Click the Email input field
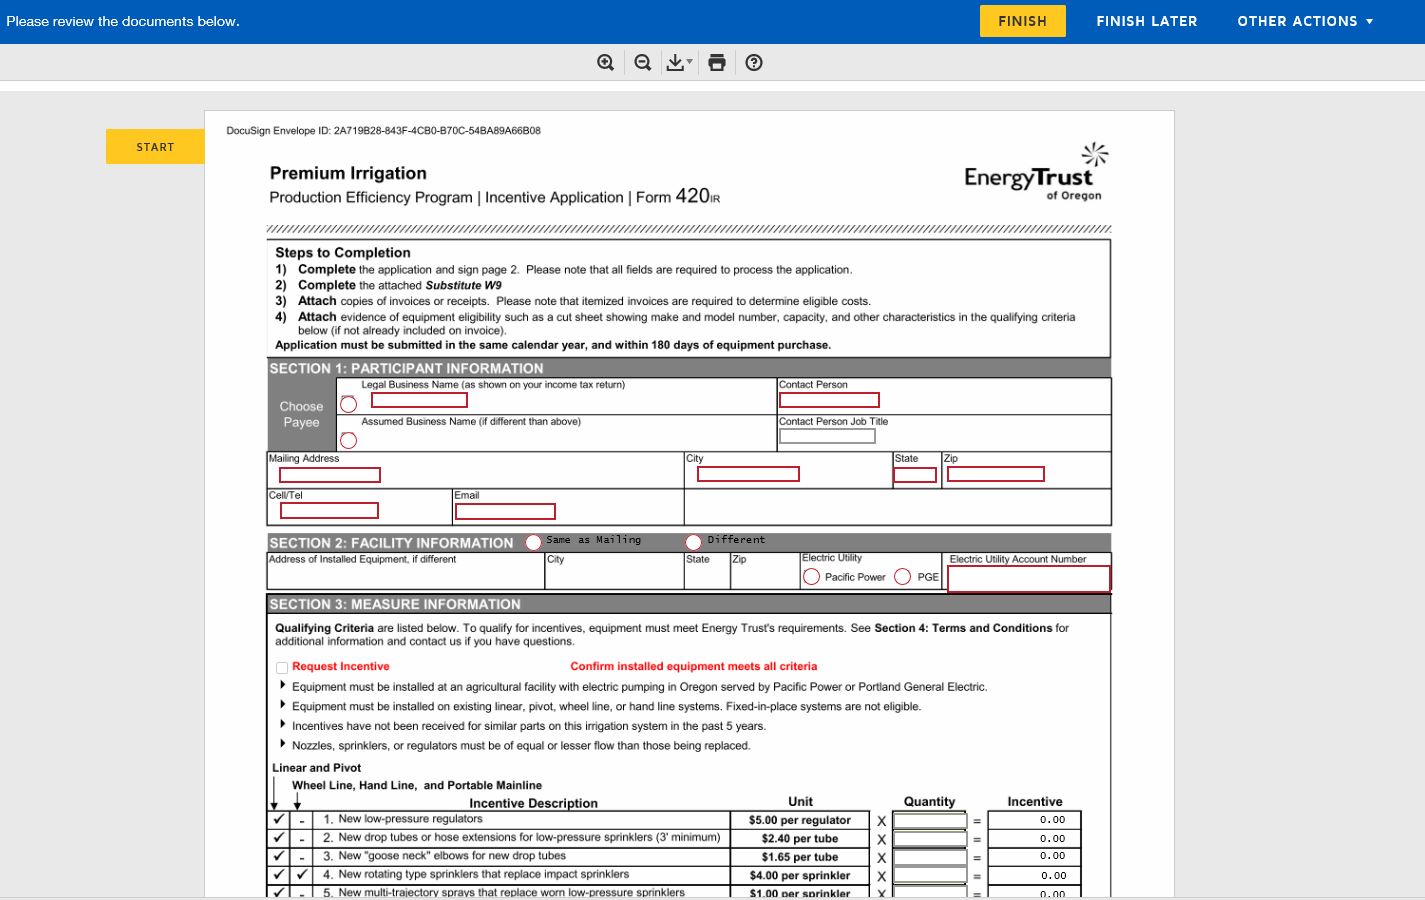Screen dimensions: 1425x900 point(505,512)
